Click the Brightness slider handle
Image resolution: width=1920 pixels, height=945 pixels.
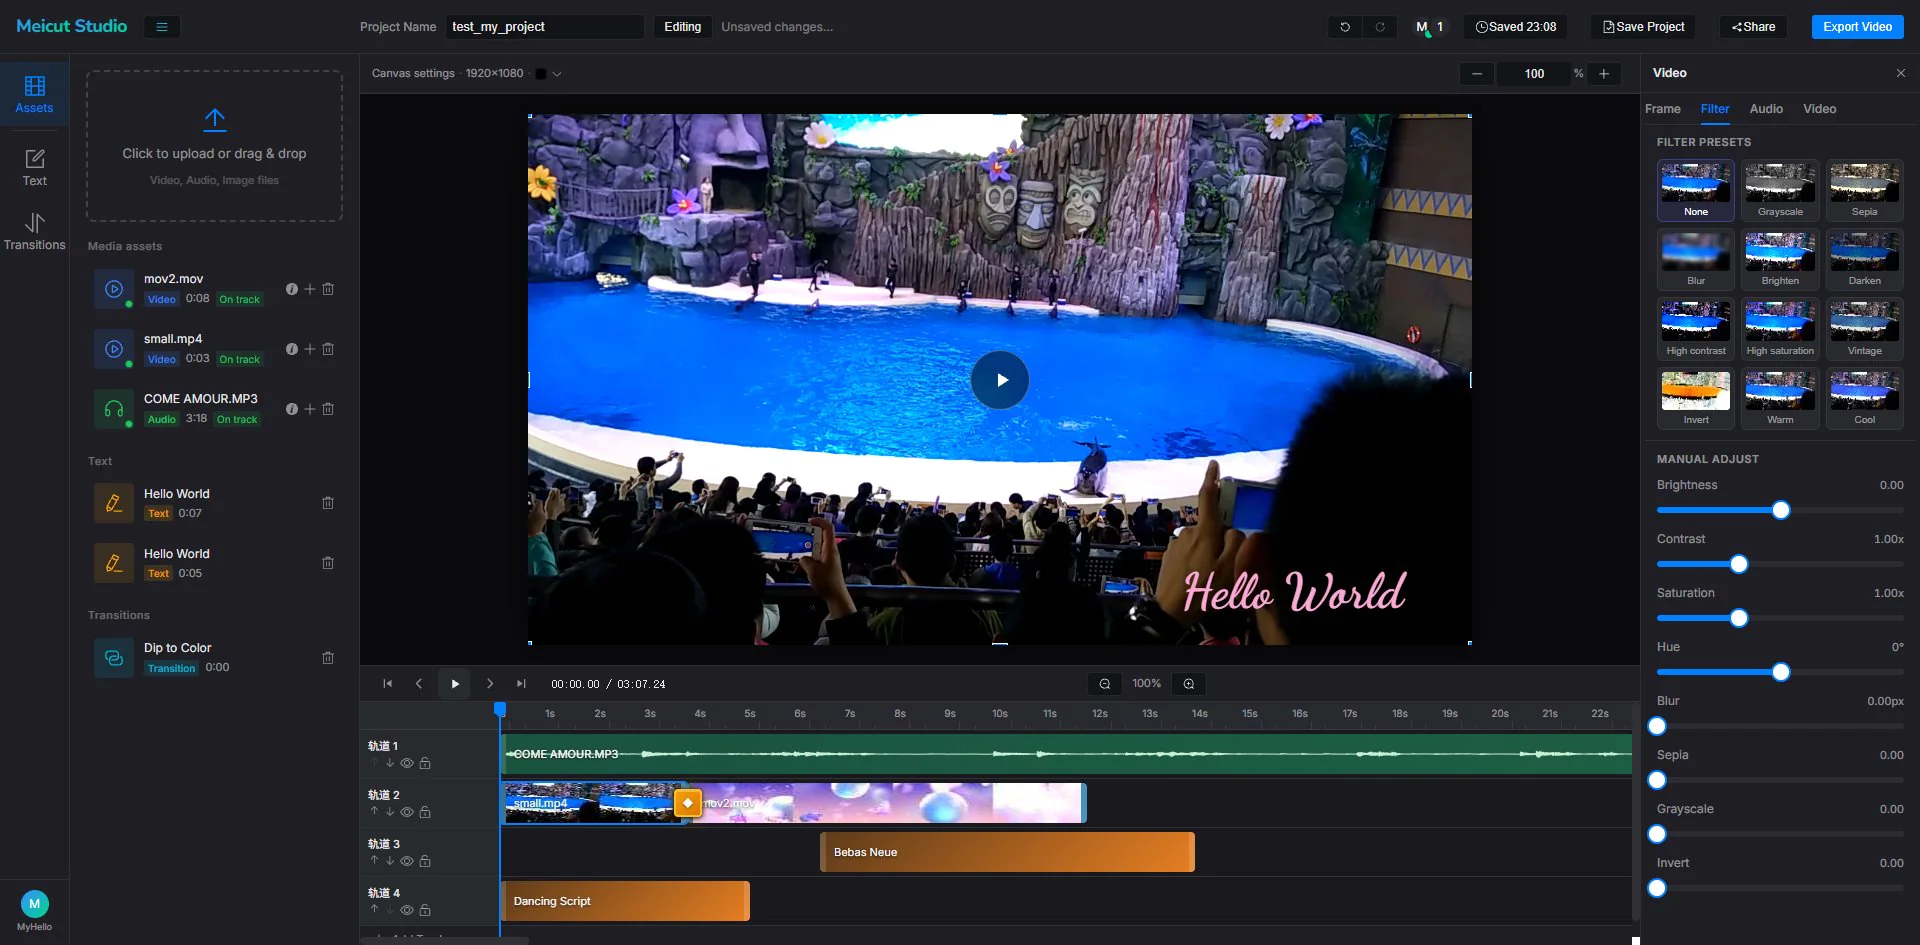1781,511
